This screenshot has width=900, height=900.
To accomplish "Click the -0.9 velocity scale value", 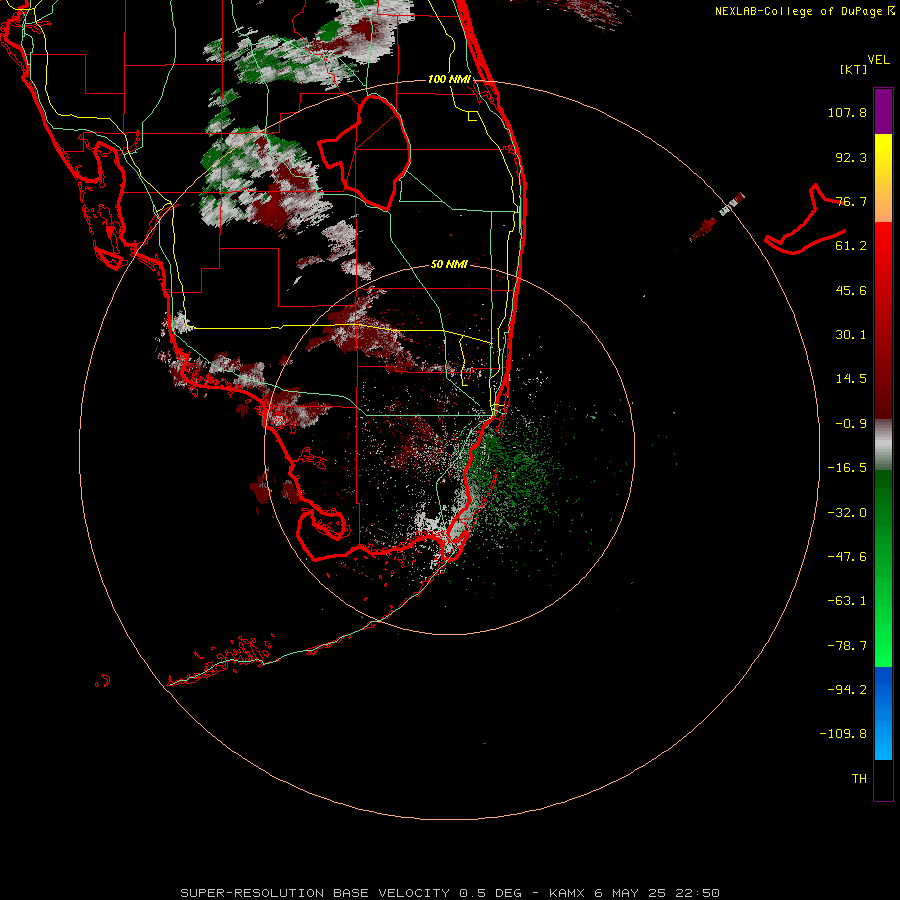I will pos(851,424).
